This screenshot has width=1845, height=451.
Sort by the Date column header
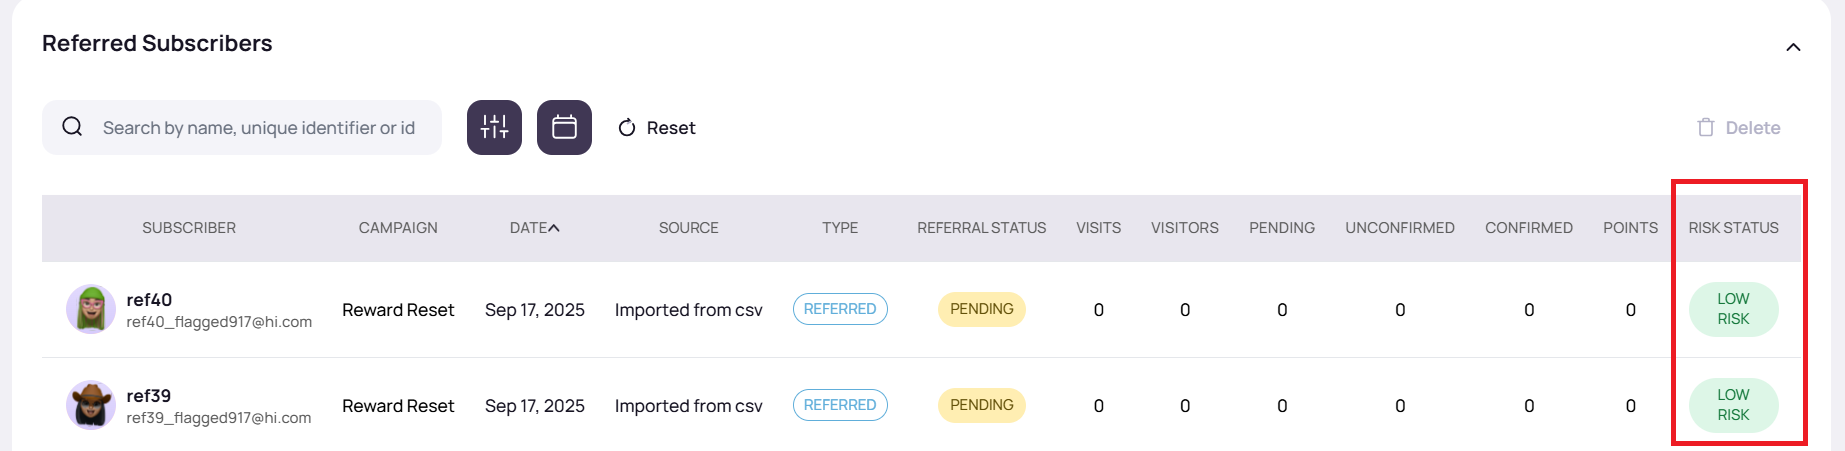(x=534, y=228)
